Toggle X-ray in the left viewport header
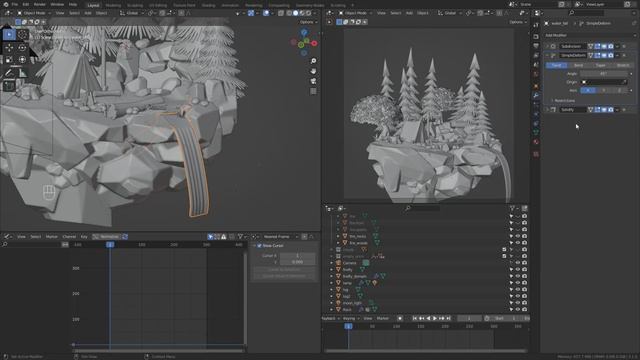640x360 pixels. 281,13
